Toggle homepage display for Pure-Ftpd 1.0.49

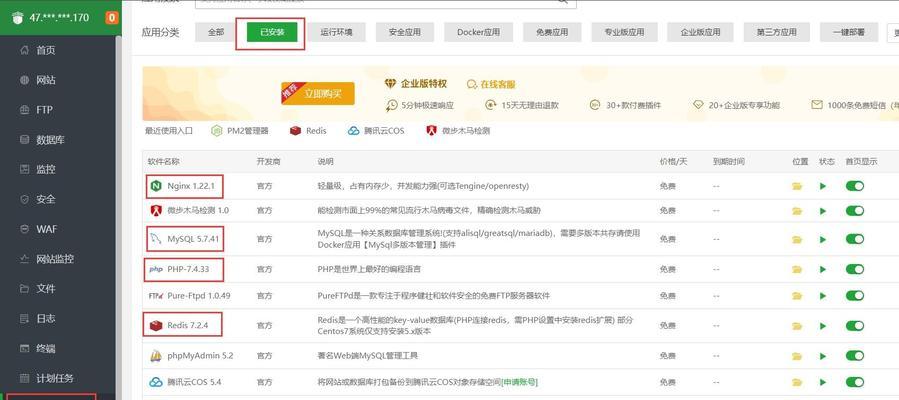tap(854, 296)
